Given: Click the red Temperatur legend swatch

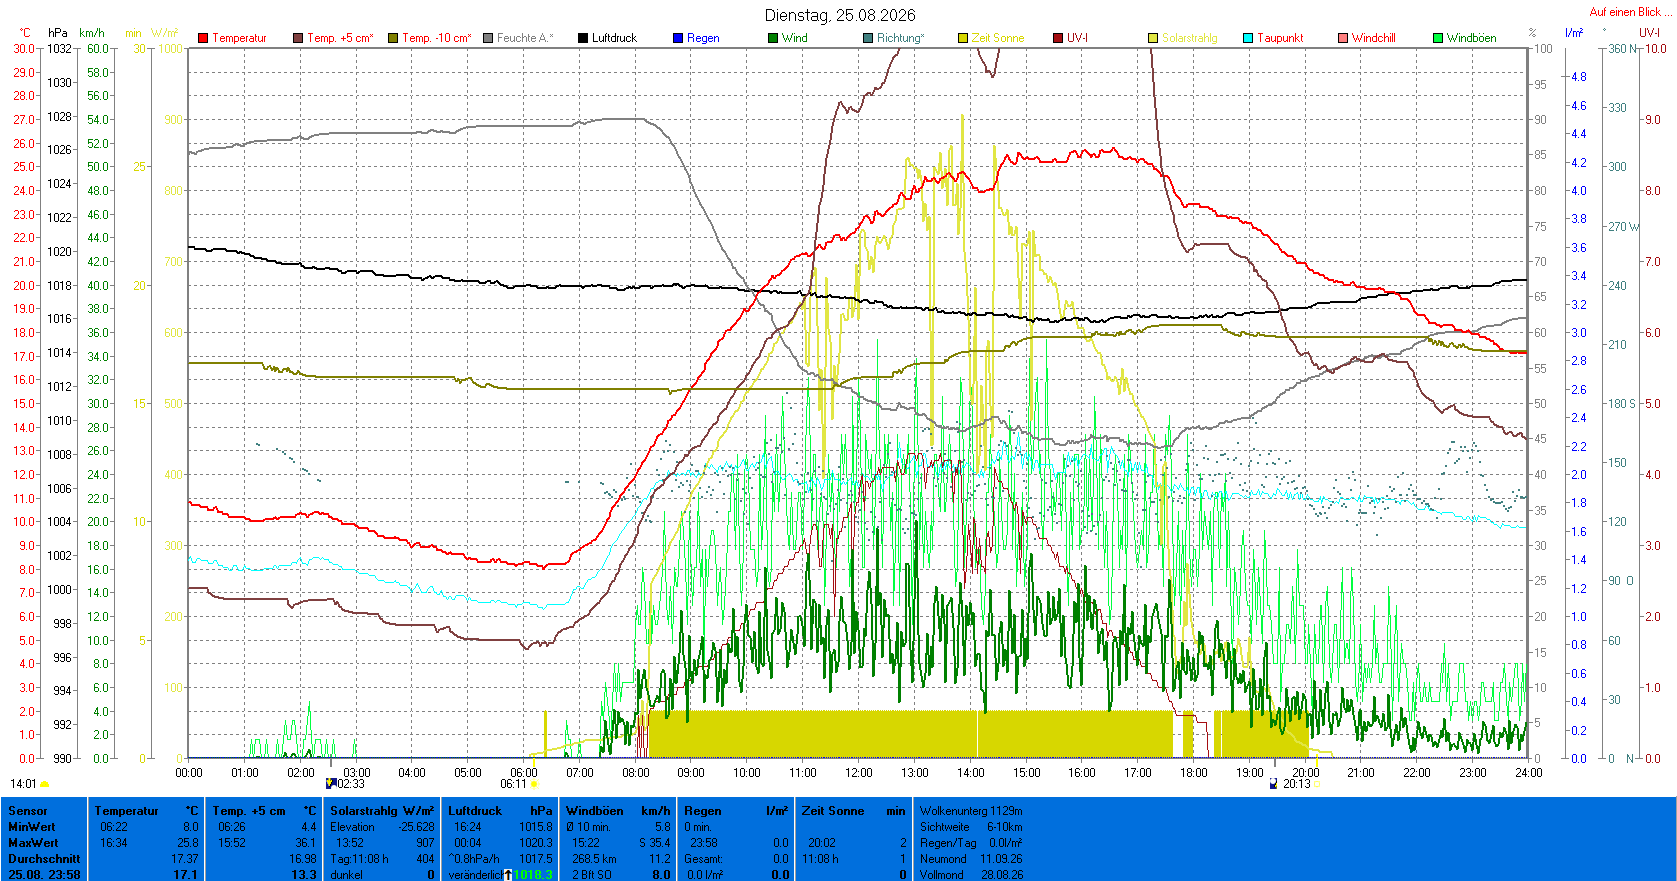Looking at the screenshot, I should click(203, 38).
